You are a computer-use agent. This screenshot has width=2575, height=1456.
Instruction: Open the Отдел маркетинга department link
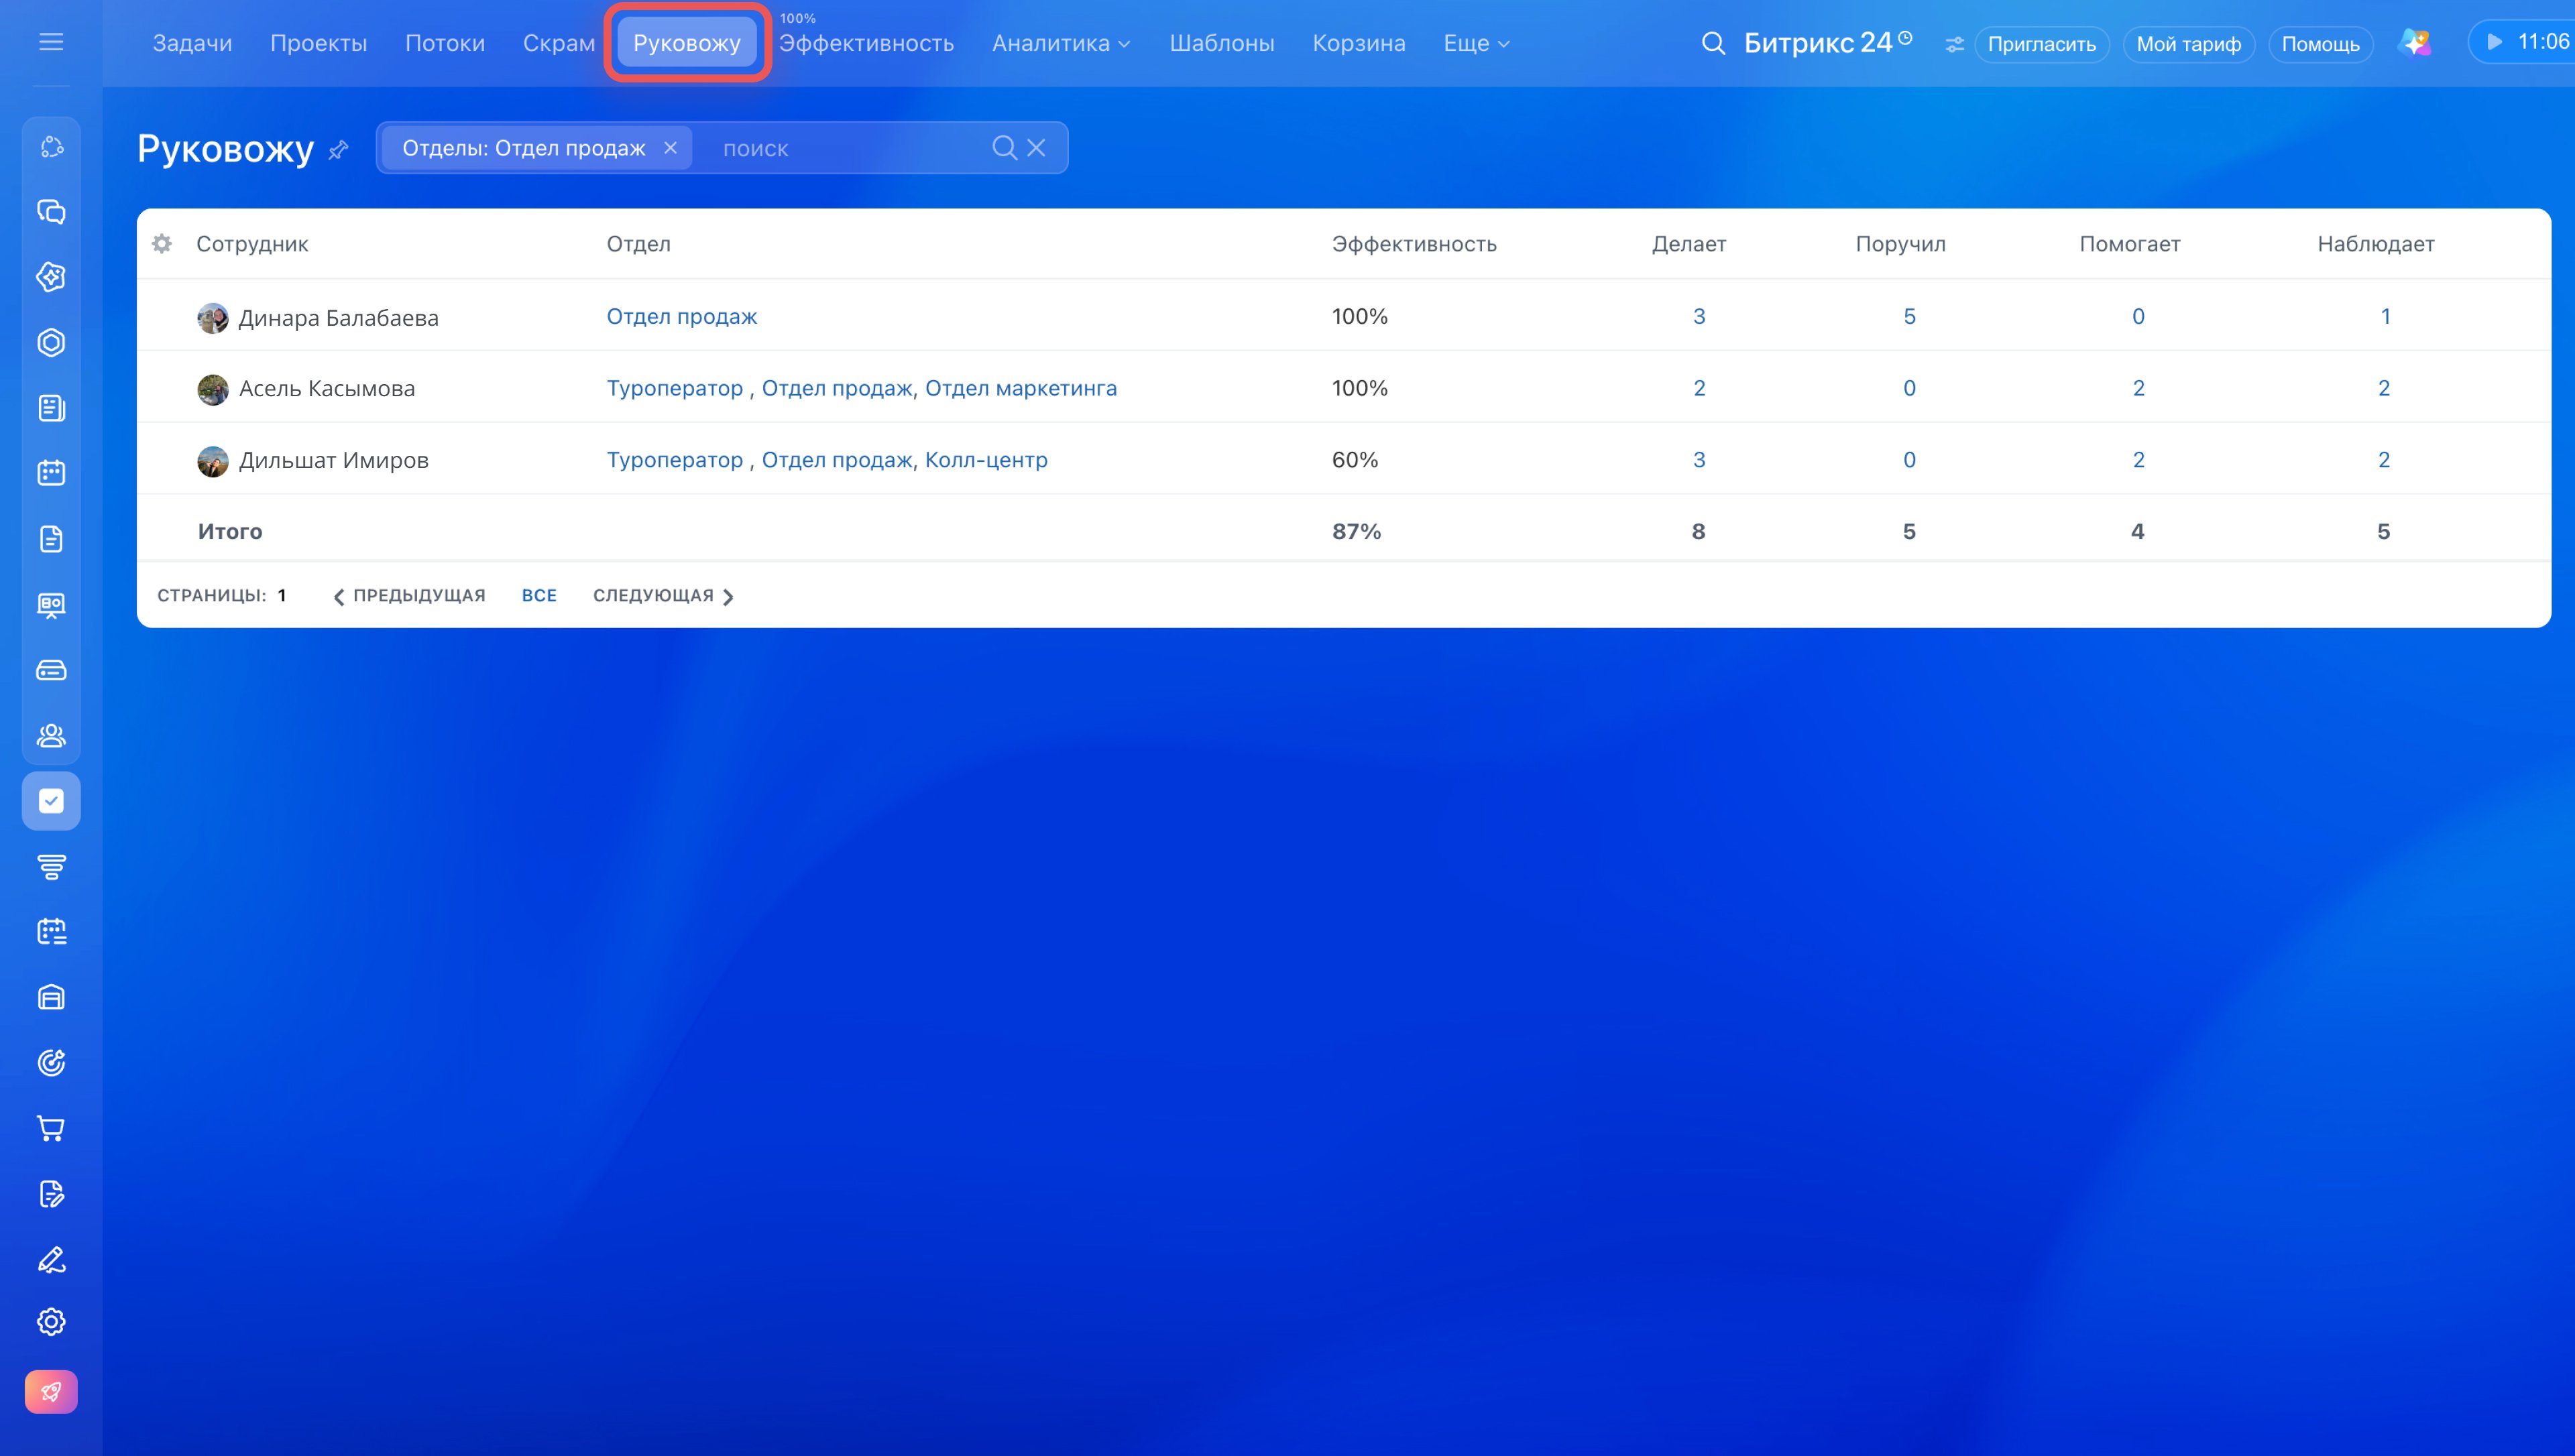[1020, 388]
